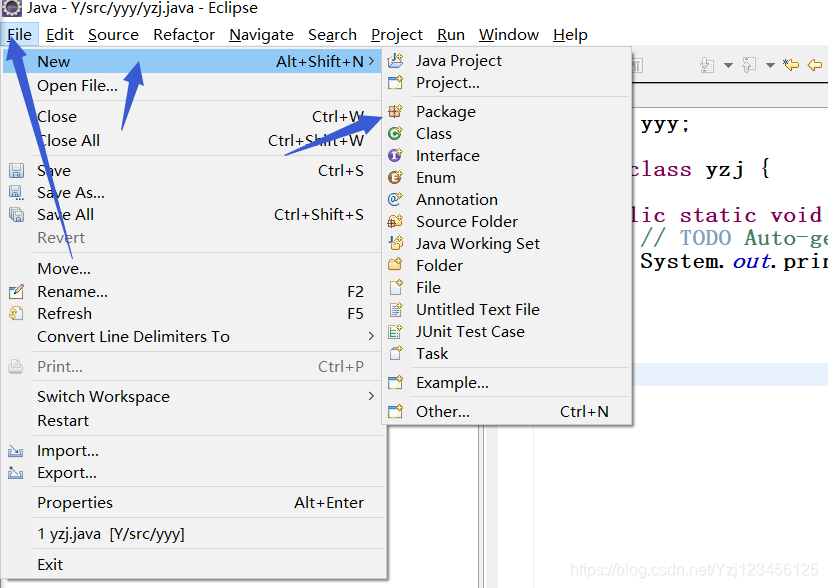Select the Print... menu entry
Screen dimensions: 828x588
[x=193, y=366]
